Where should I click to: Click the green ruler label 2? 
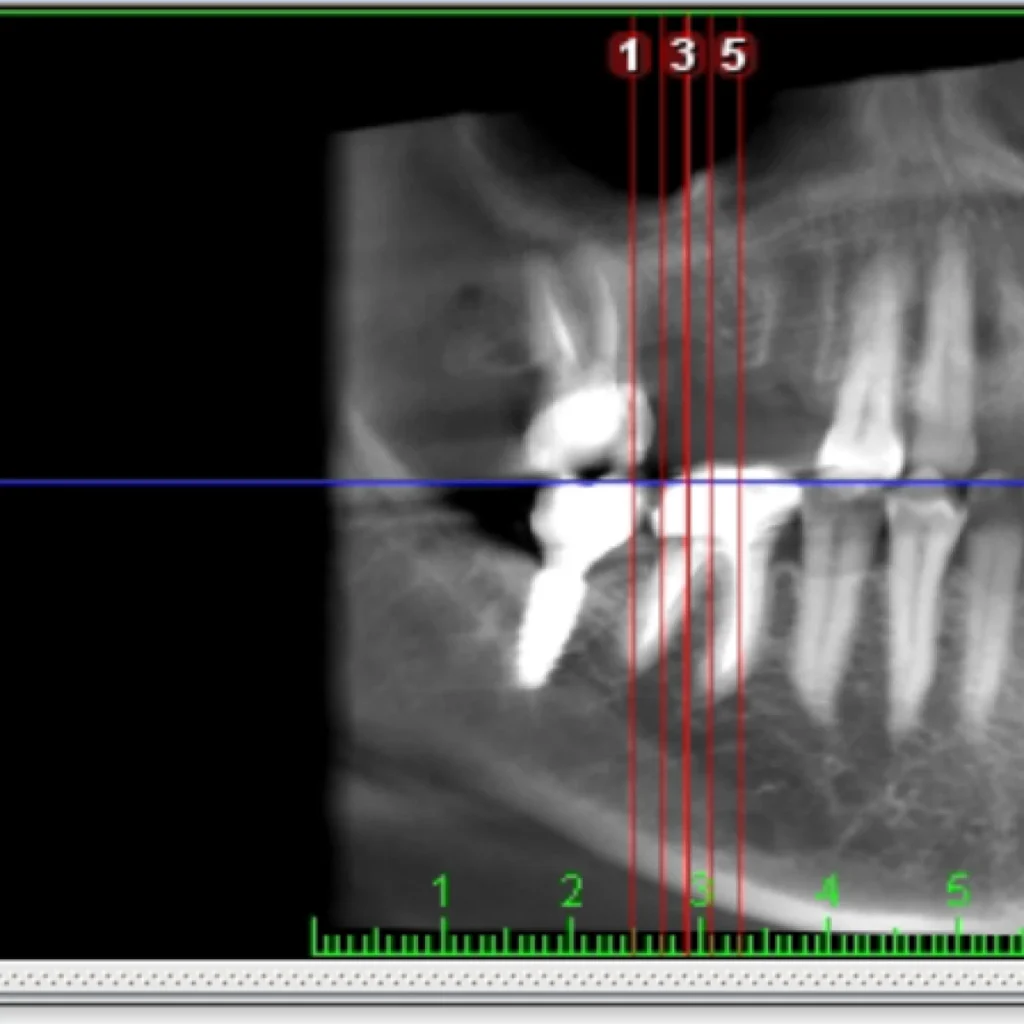point(571,889)
